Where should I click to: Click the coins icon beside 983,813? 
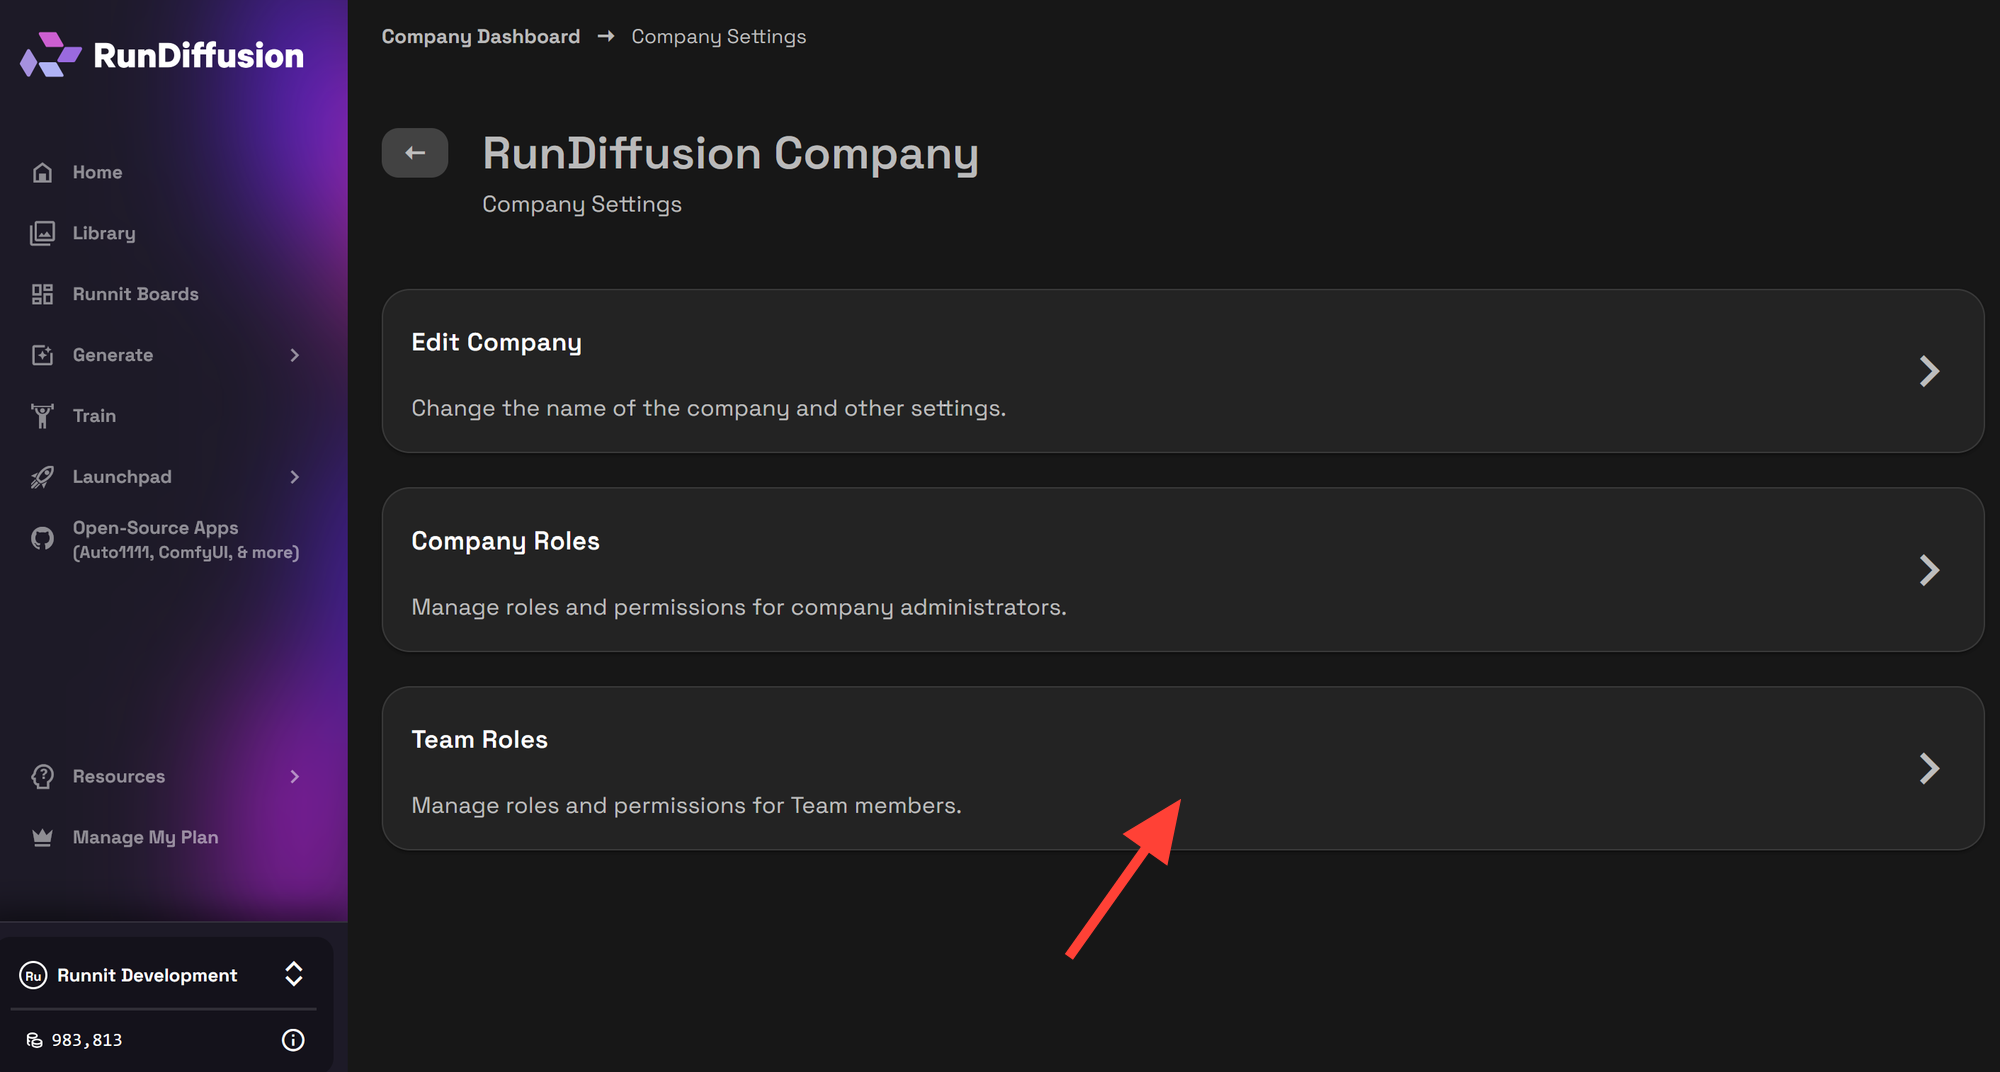[x=34, y=1040]
